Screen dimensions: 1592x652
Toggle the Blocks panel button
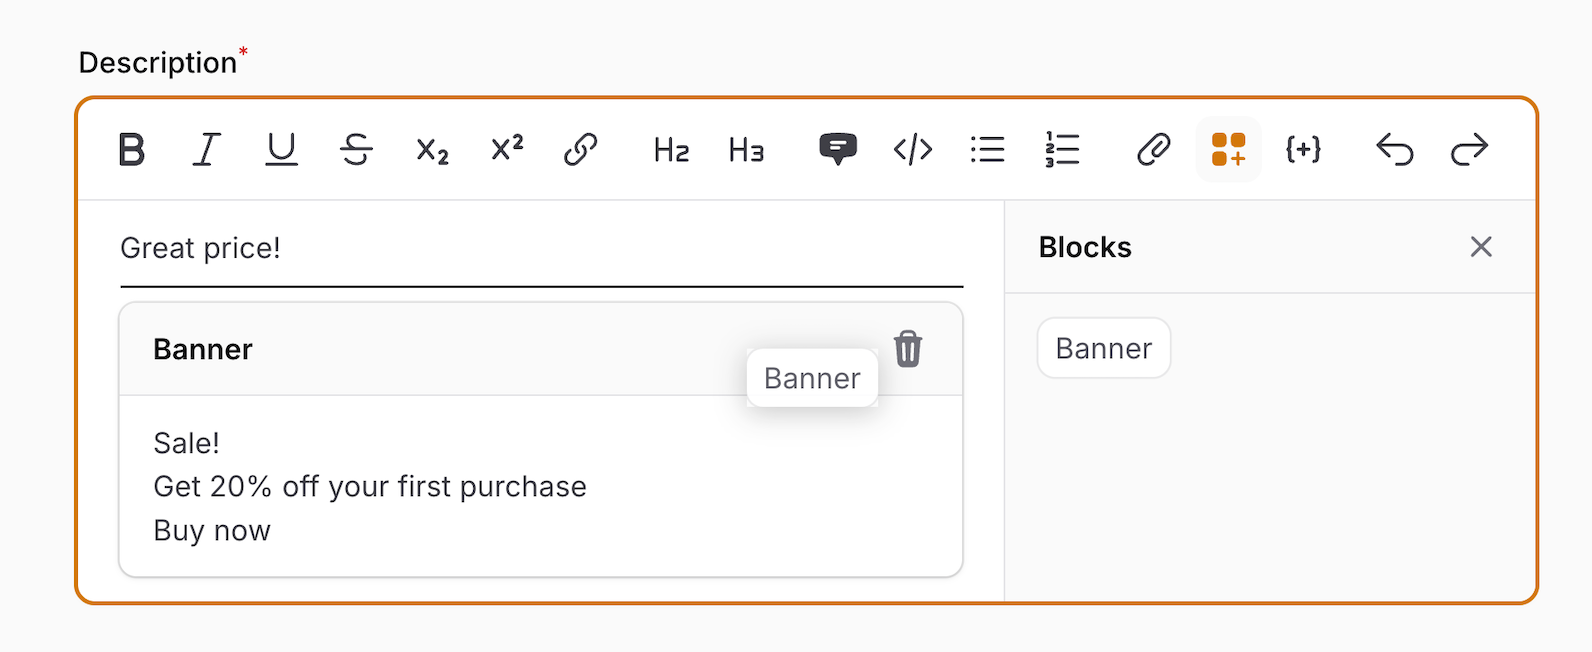[1228, 150]
